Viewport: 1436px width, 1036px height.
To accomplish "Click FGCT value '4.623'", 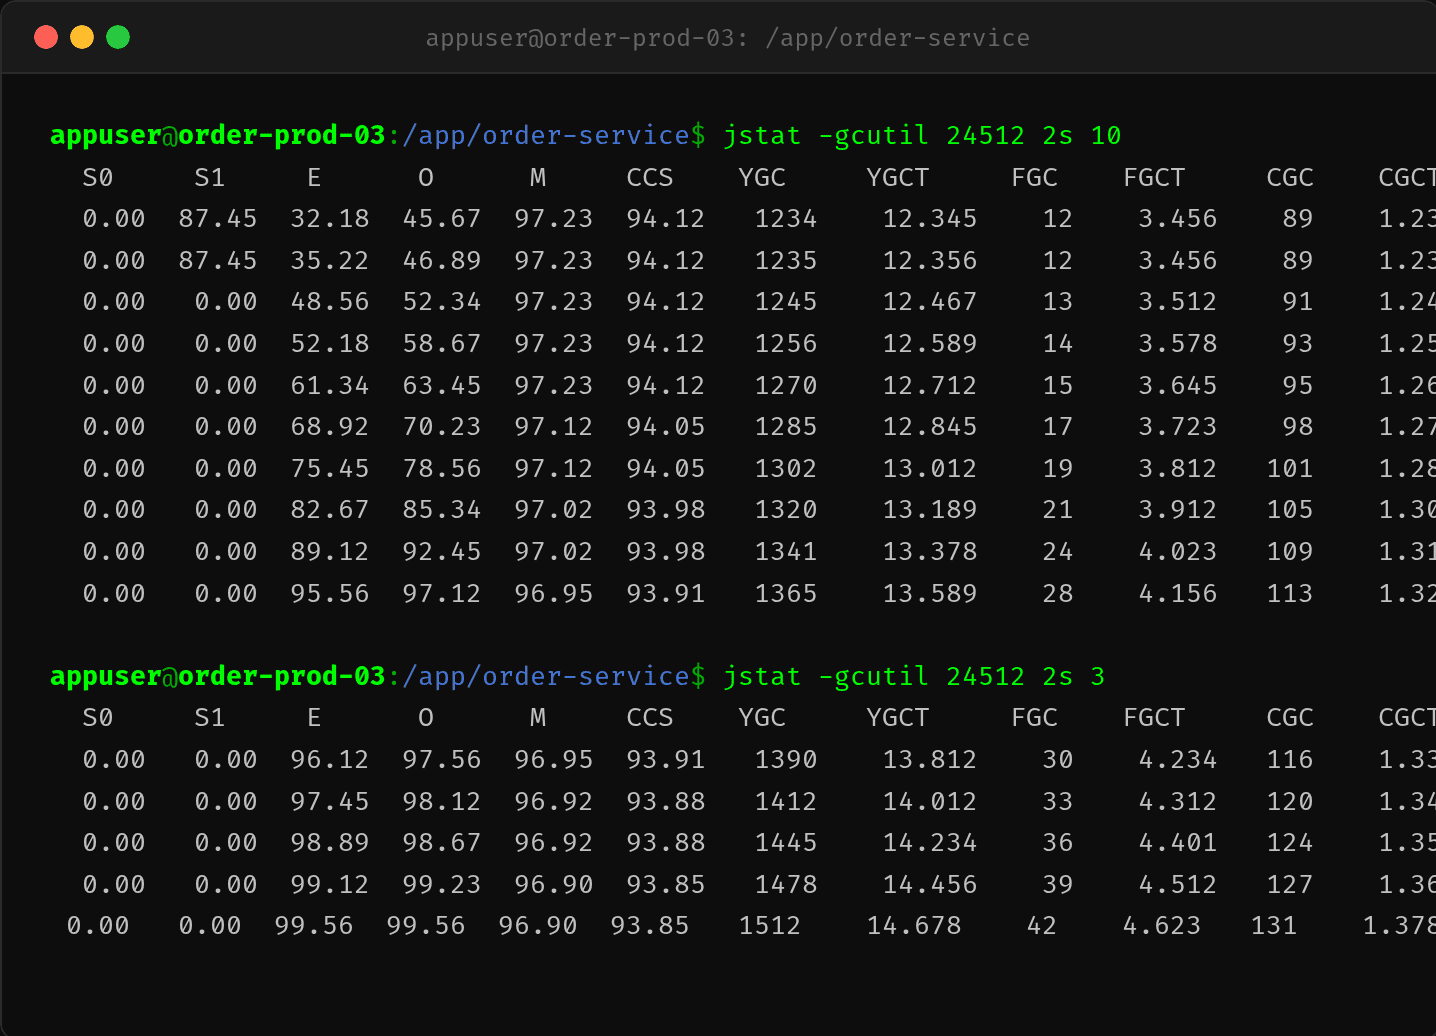I will [1162, 925].
